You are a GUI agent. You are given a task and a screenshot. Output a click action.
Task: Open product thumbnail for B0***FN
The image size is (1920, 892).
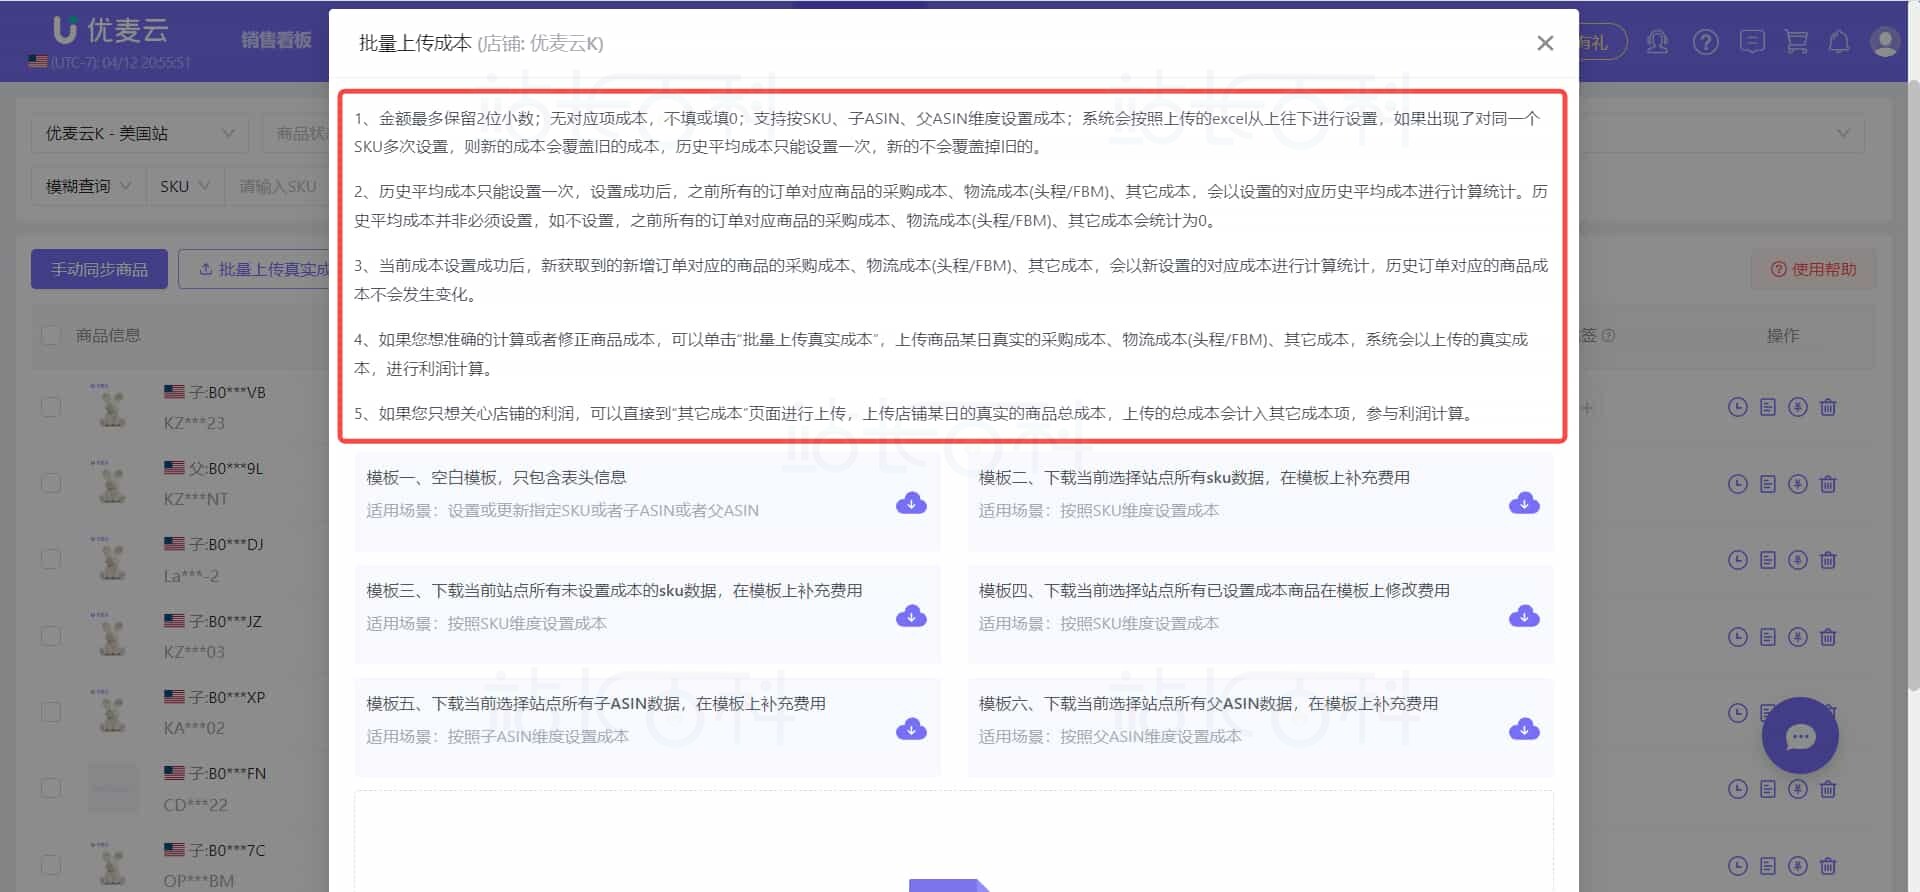(112, 788)
